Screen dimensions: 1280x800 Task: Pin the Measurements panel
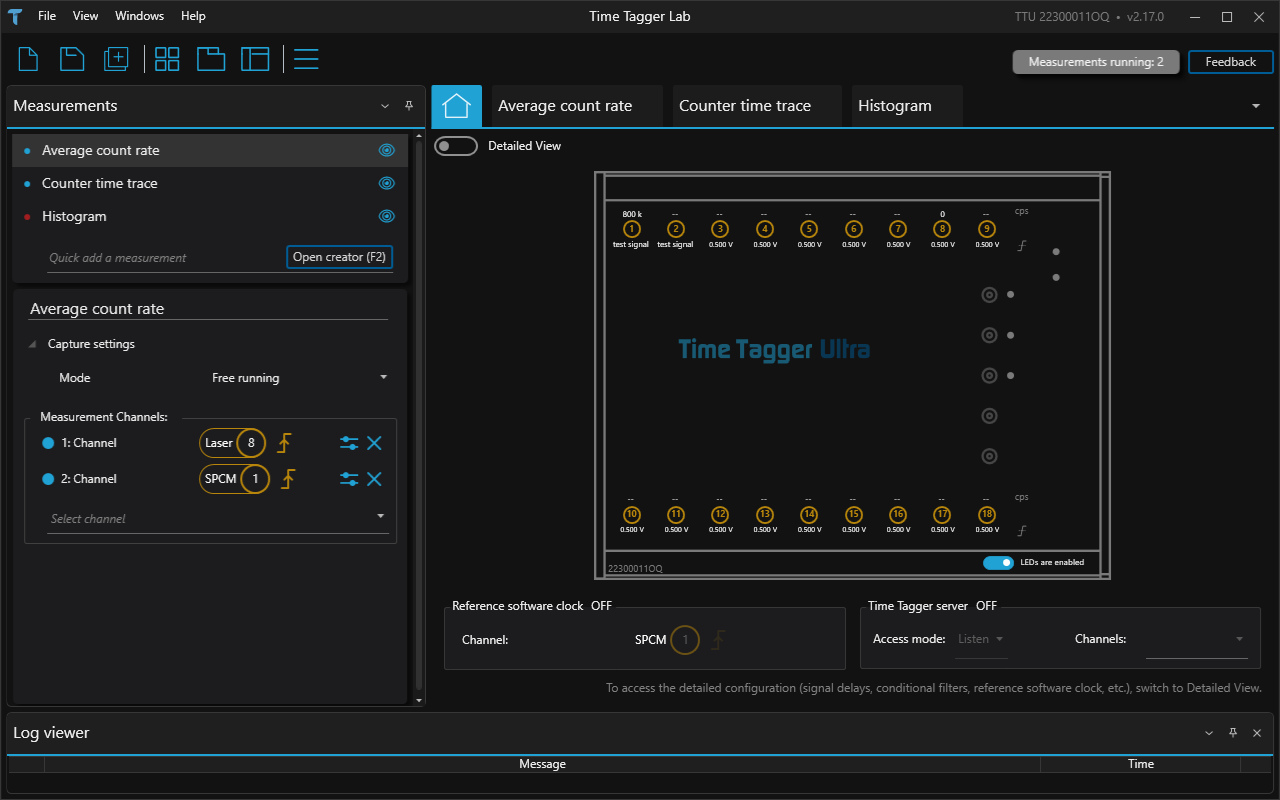pos(409,106)
